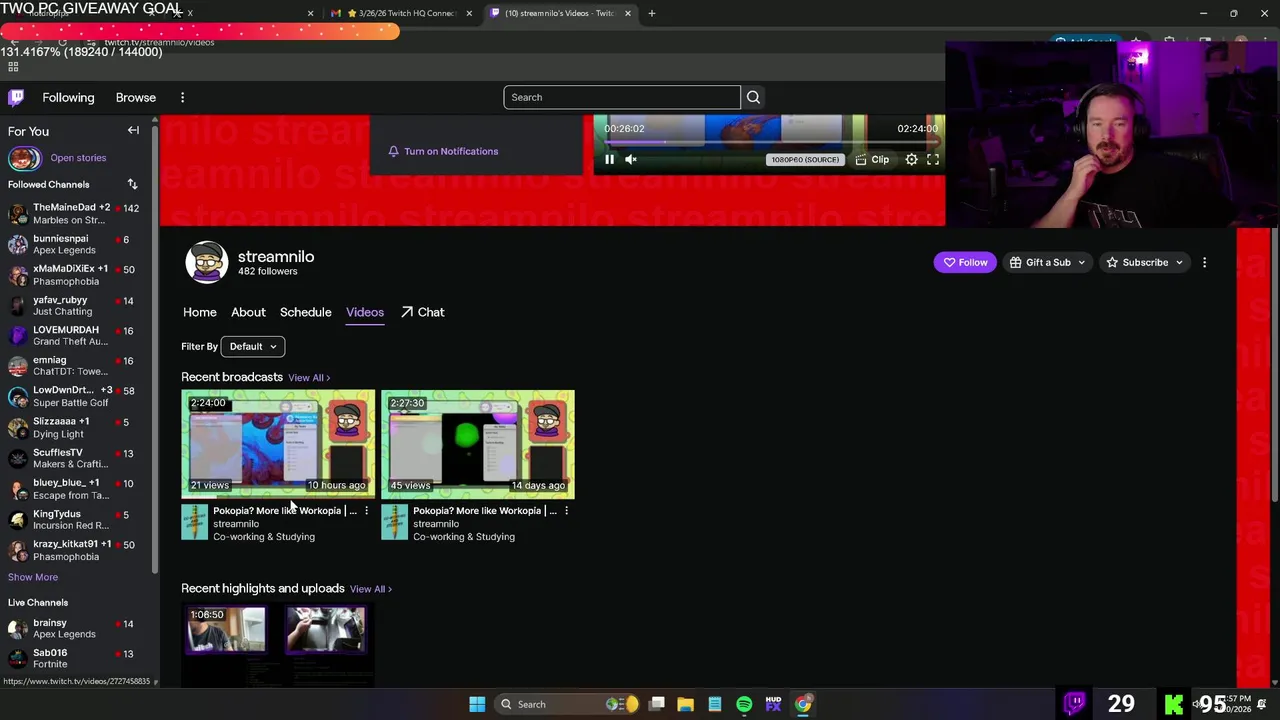Expand the Subscribe dropdown arrow
This screenshot has width=1280, height=720.
tap(1179, 262)
